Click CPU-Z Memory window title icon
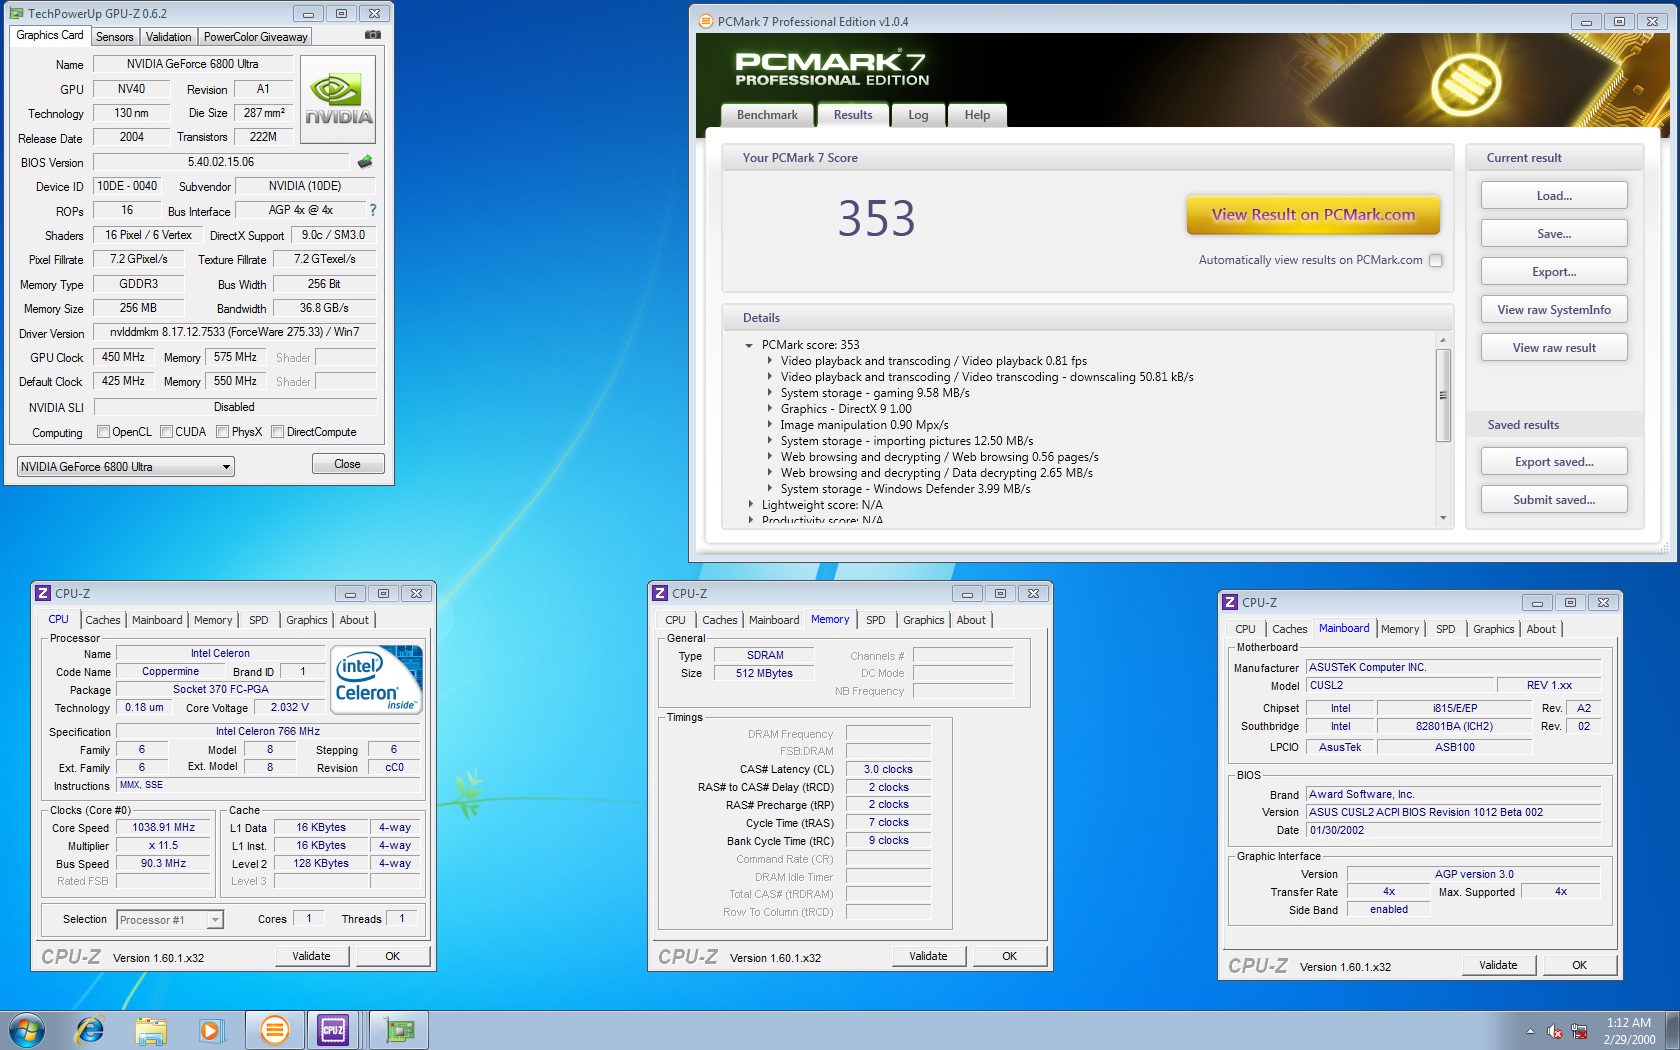 tap(660, 593)
